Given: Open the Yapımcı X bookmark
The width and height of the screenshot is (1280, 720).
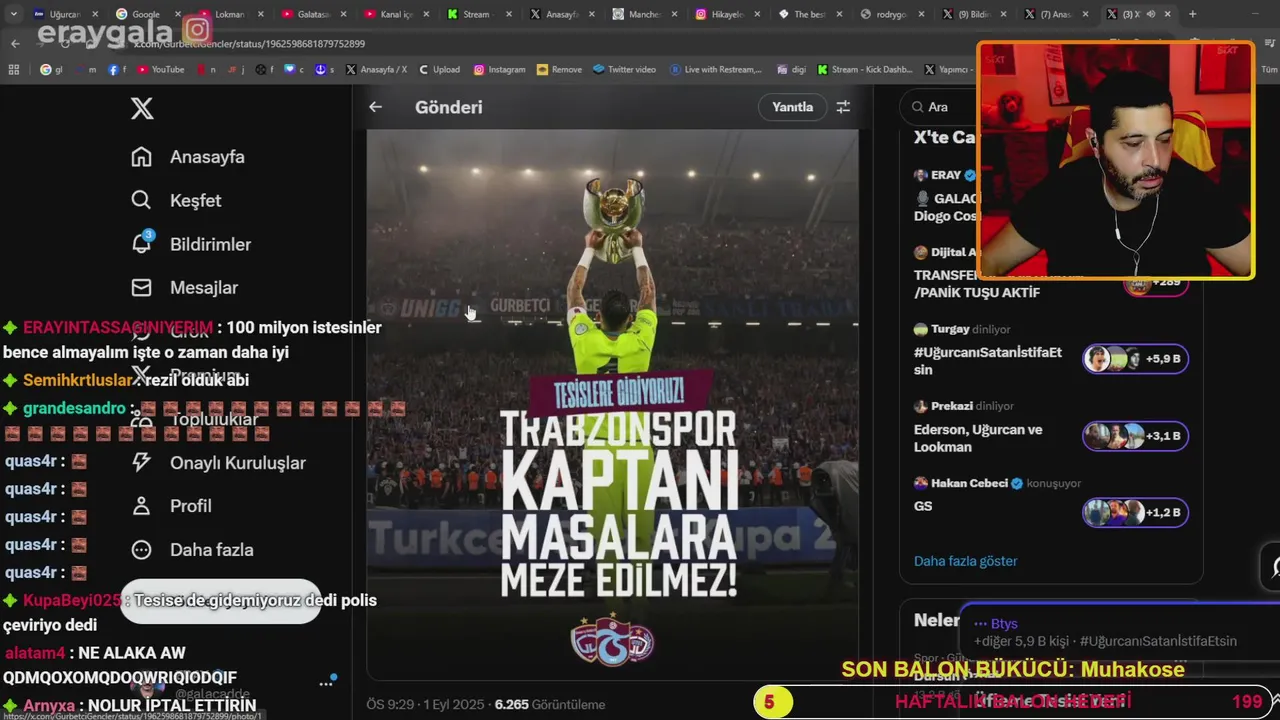Looking at the screenshot, I should (x=947, y=69).
